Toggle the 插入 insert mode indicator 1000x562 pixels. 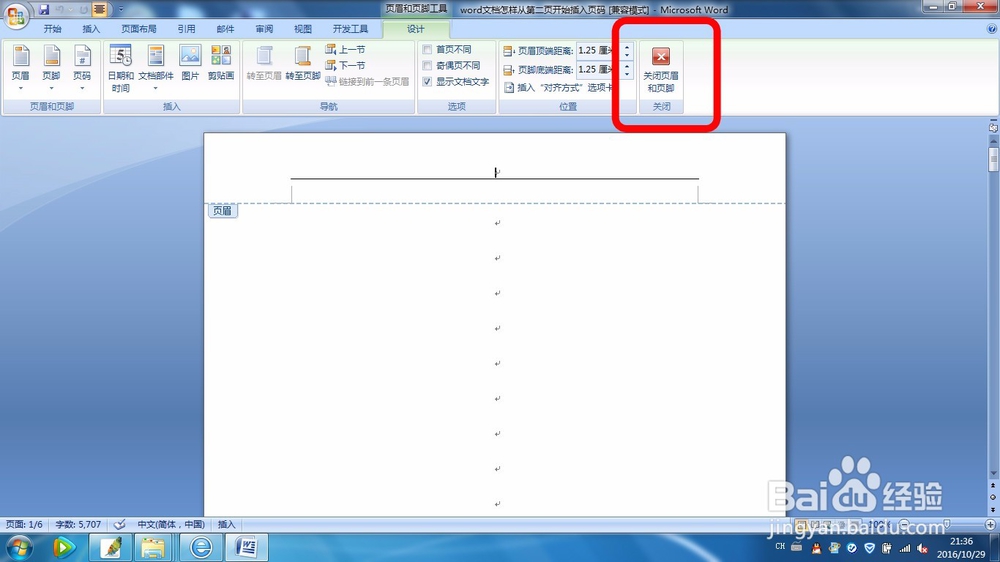(226, 524)
